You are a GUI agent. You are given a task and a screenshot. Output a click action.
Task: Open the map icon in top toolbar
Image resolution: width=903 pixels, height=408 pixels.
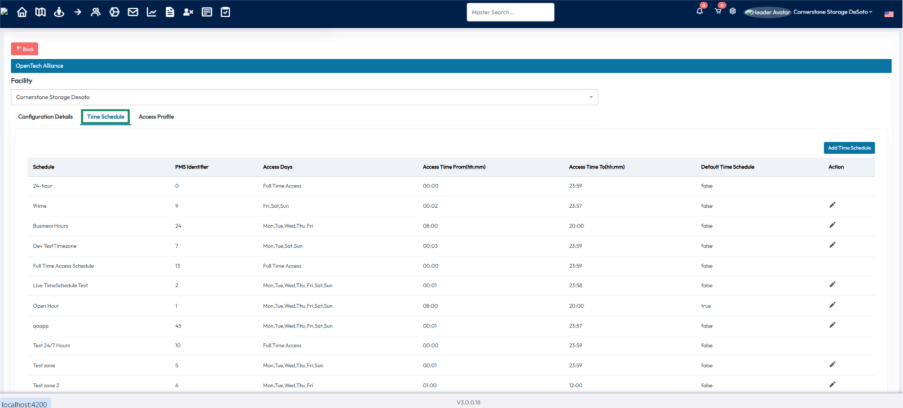coord(40,12)
